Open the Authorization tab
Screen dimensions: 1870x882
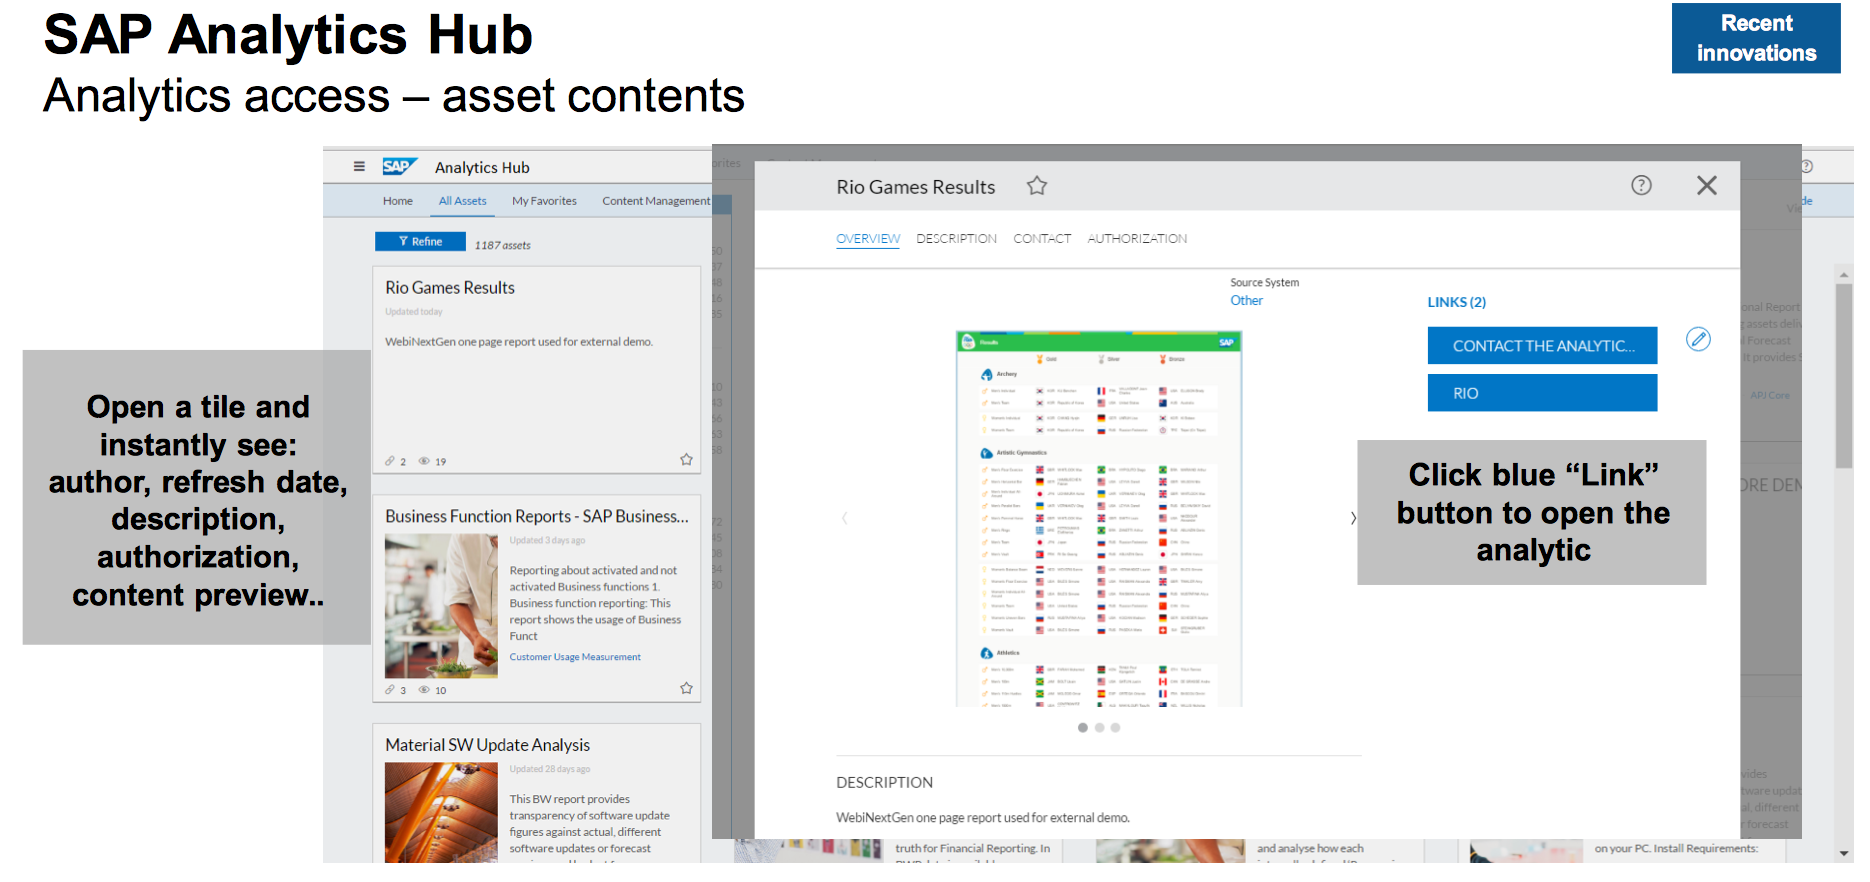coord(1137,239)
